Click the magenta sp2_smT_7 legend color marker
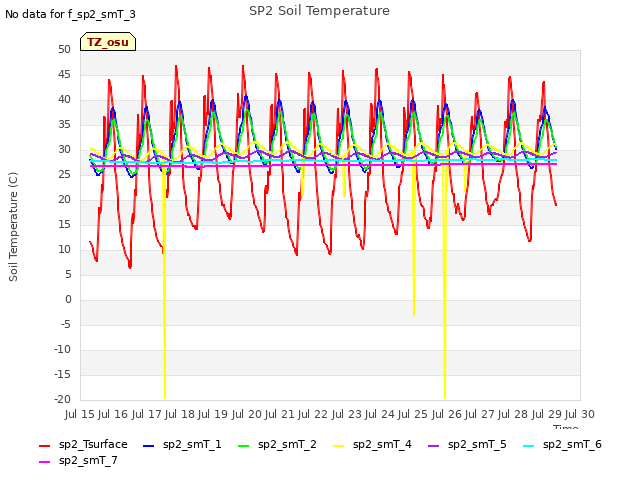This screenshot has height=480, width=640. click(x=44, y=462)
